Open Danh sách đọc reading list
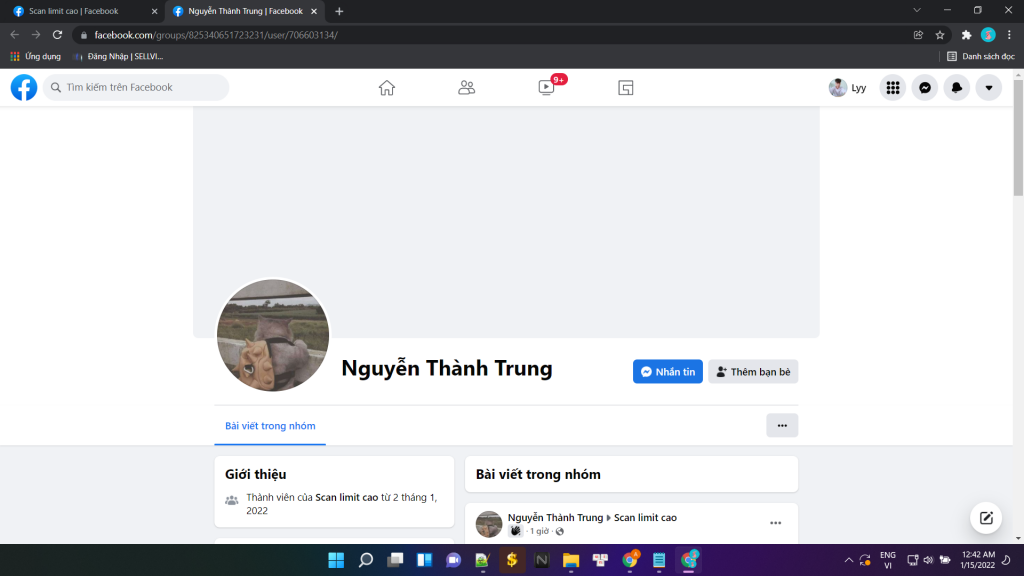This screenshot has width=1024, height=576. 981,57
